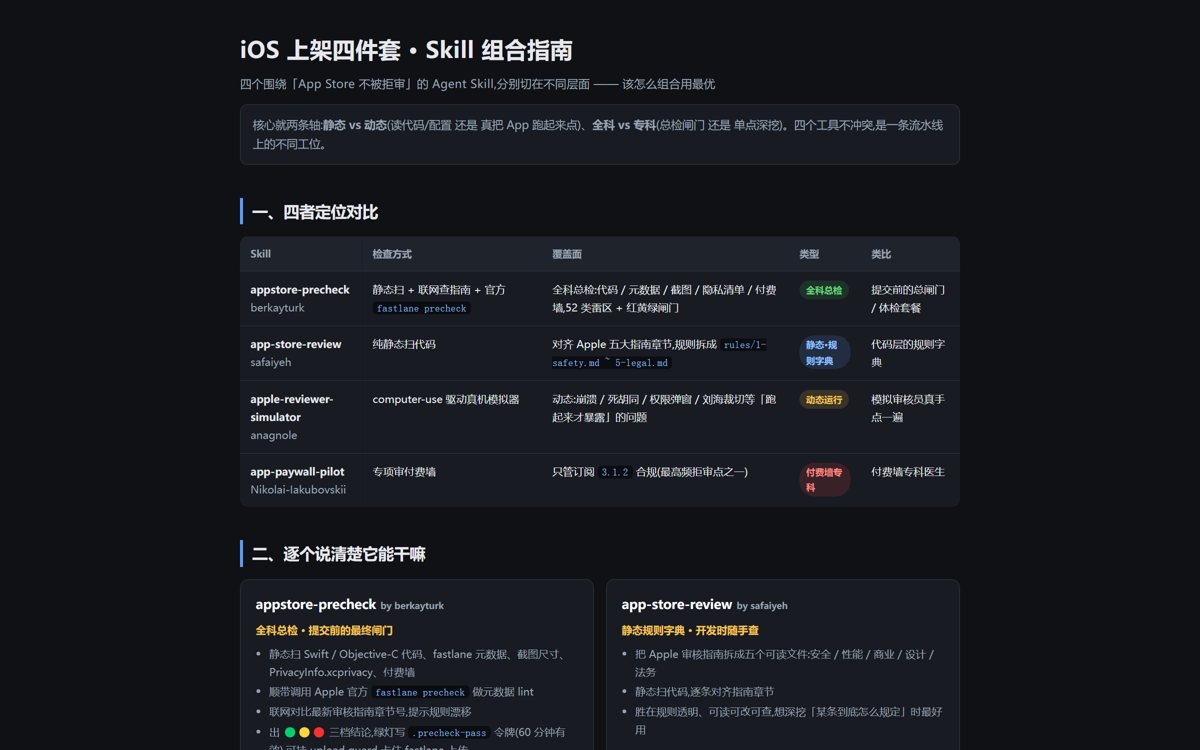Click the bullet 联网对比最新审核指南章节号

pyautogui.click(x=370, y=711)
